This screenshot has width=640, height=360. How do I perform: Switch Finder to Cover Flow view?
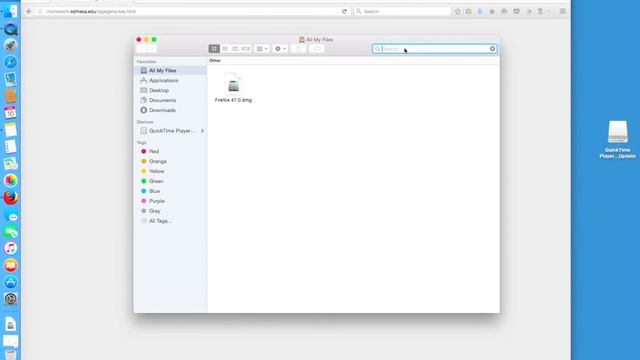point(246,49)
